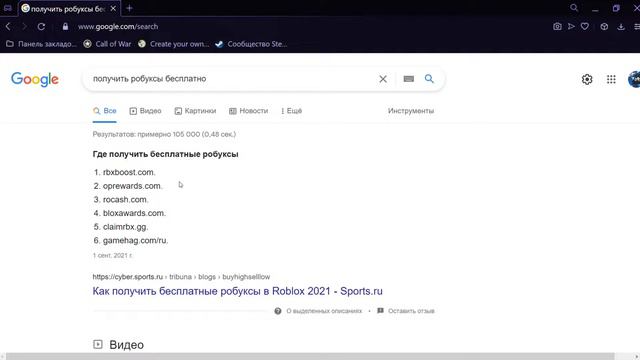This screenshot has width=640, height=360.
Task: Switch to the Картинки tab
Action: [x=195, y=111]
